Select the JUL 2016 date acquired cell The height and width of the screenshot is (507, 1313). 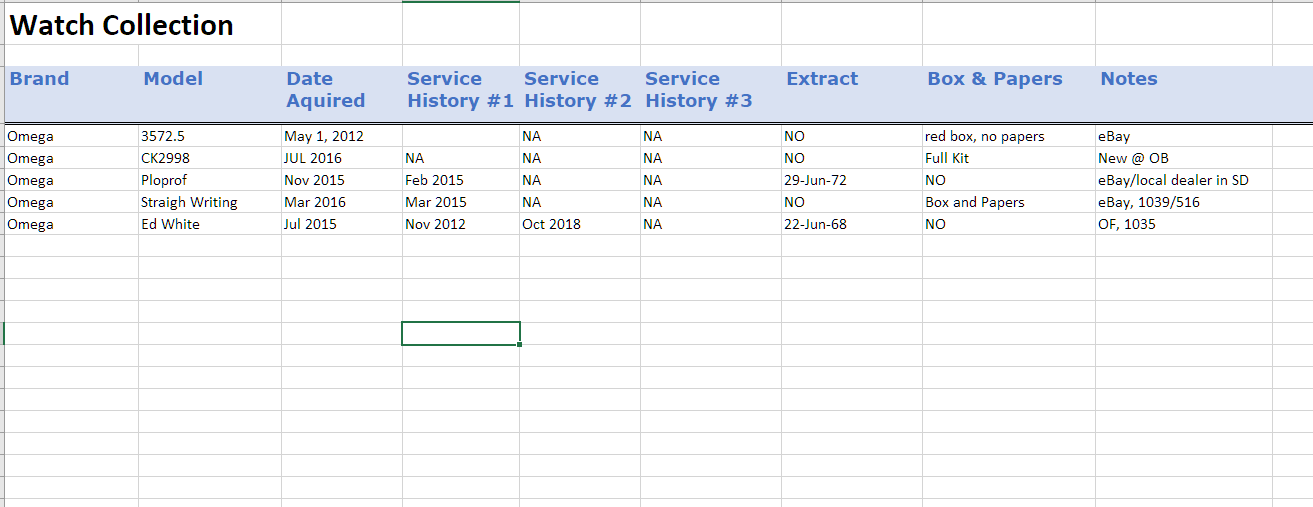pyautogui.click(x=313, y=159)
